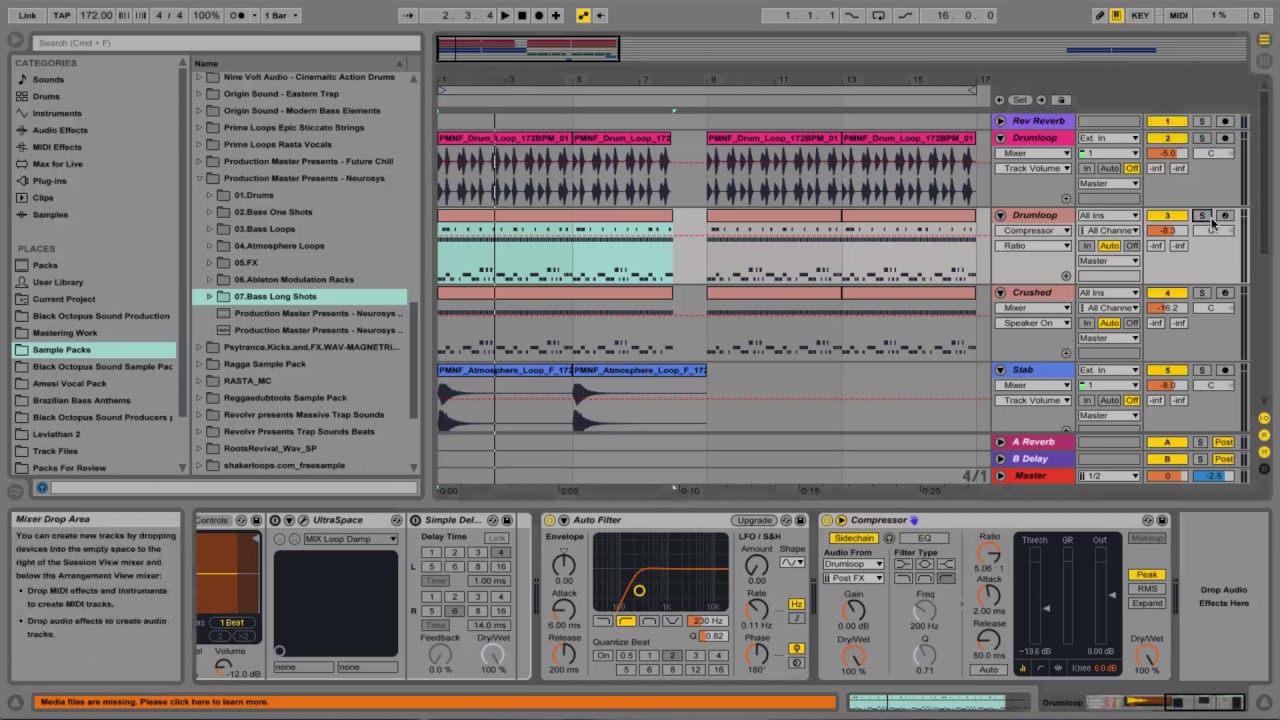Unfold the Master track
The height and width of the screenshot is (720, 1280).
point(1000,476)
